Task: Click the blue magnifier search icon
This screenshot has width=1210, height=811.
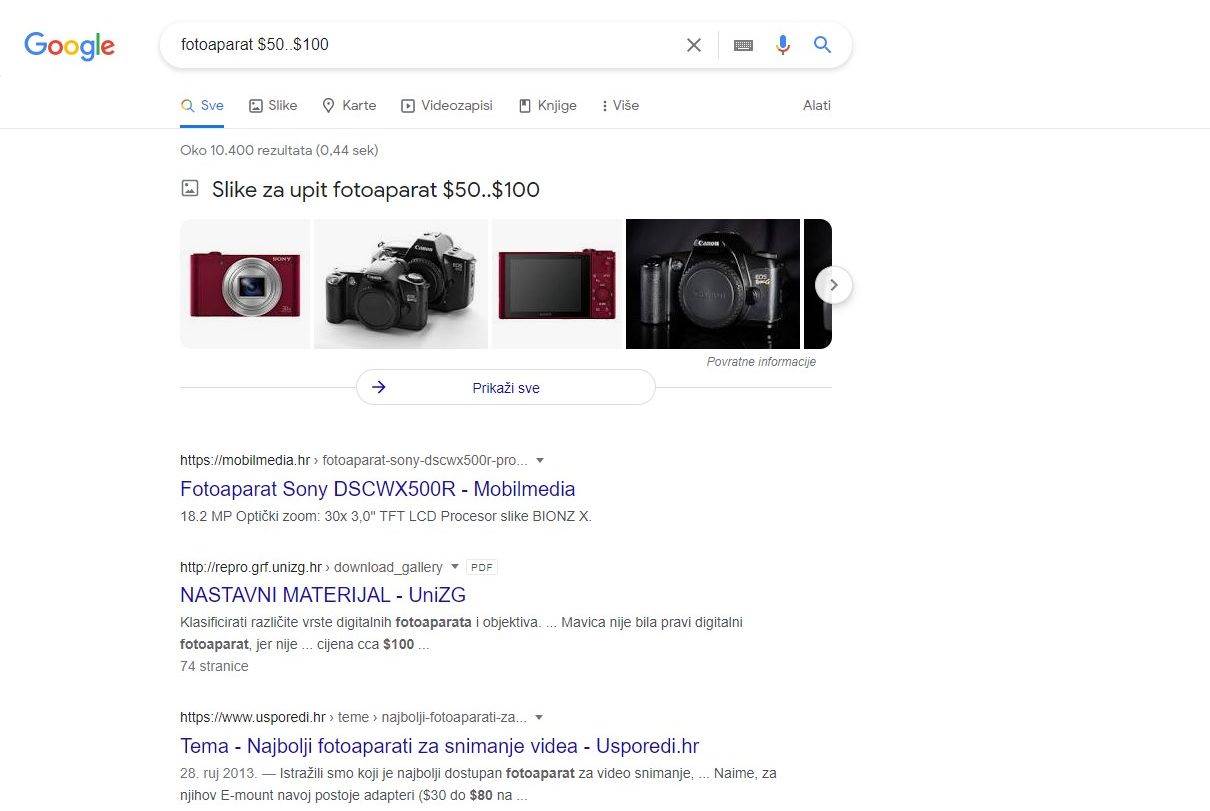Action: 822,45
